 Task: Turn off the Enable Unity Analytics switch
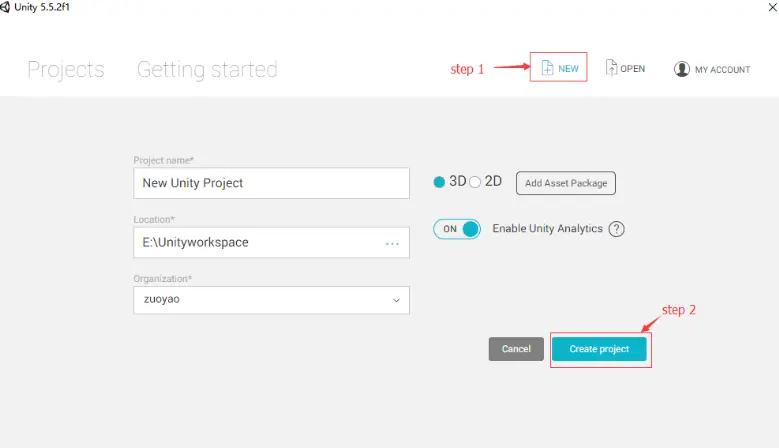(x=457, y=229)
